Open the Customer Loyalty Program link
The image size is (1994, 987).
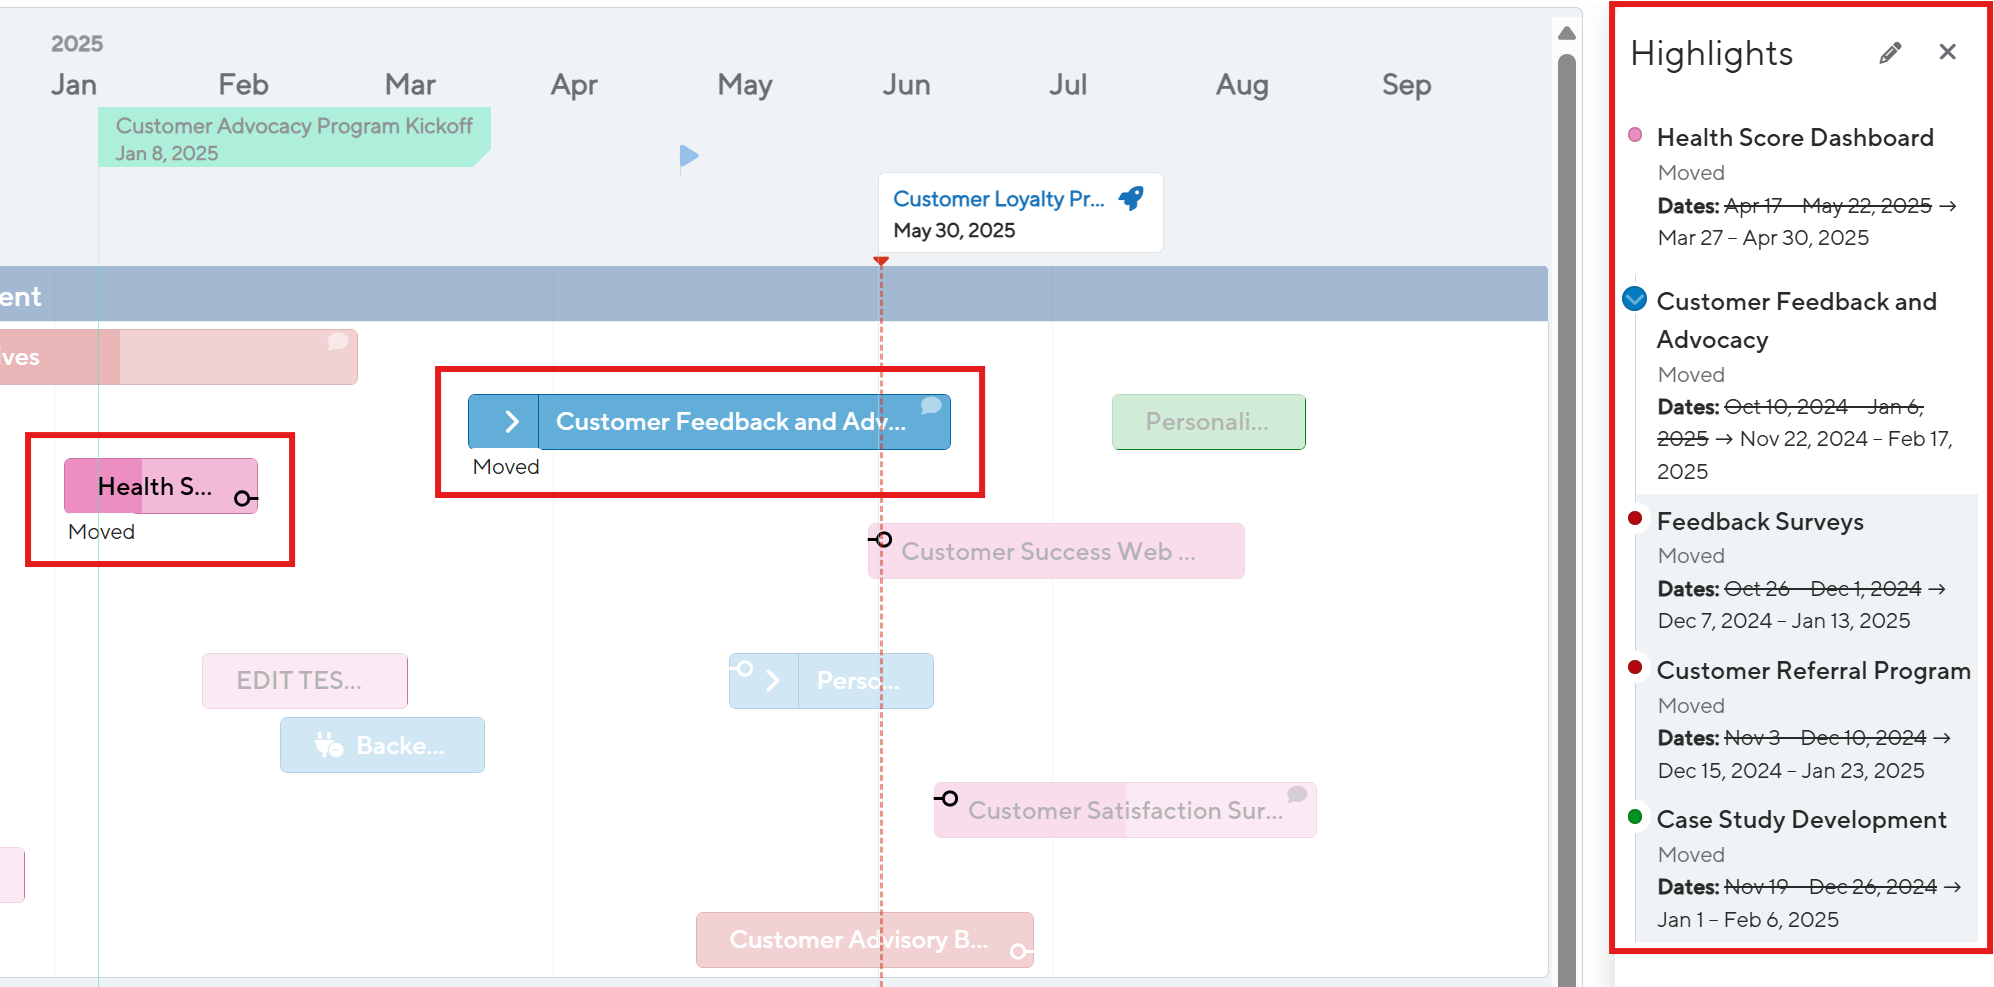(999, 198)
